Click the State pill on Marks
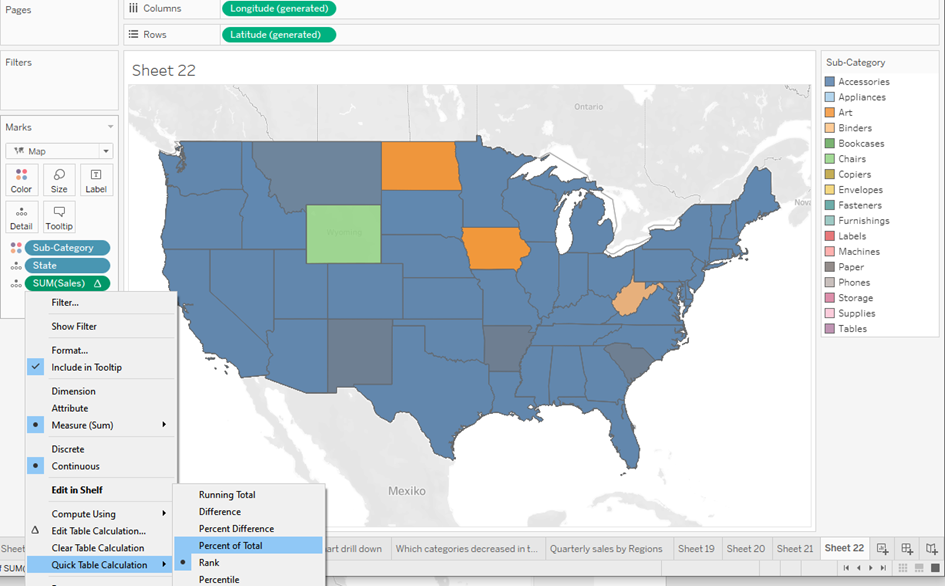The width and height of the screenshot is (945, 586). [68, 266]
